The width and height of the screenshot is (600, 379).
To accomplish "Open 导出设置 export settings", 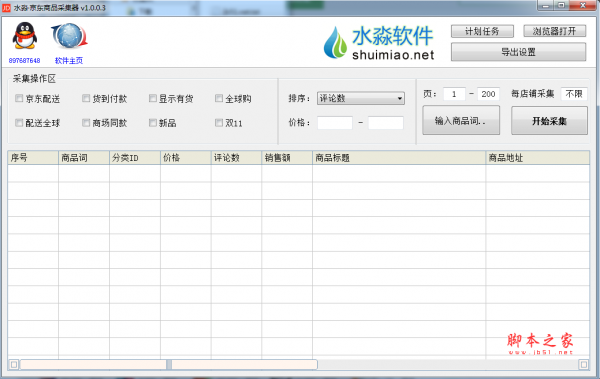I will coord(518,52).
